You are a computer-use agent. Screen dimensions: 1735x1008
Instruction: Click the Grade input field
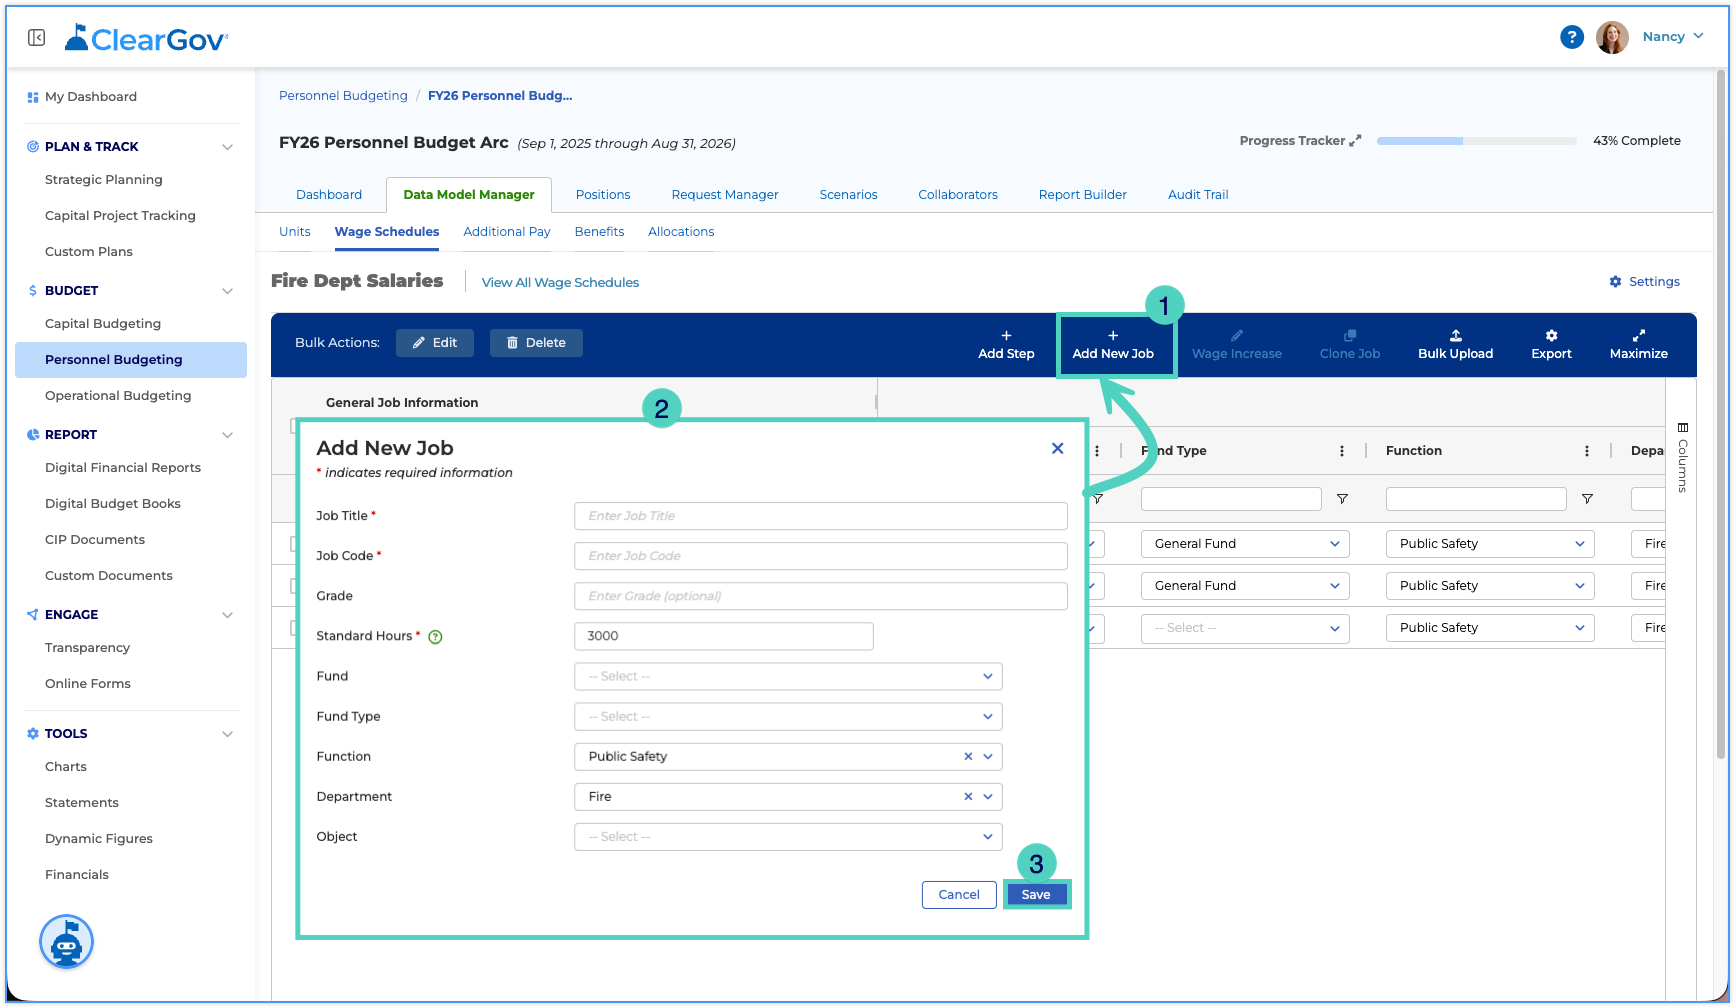[821, 596]
